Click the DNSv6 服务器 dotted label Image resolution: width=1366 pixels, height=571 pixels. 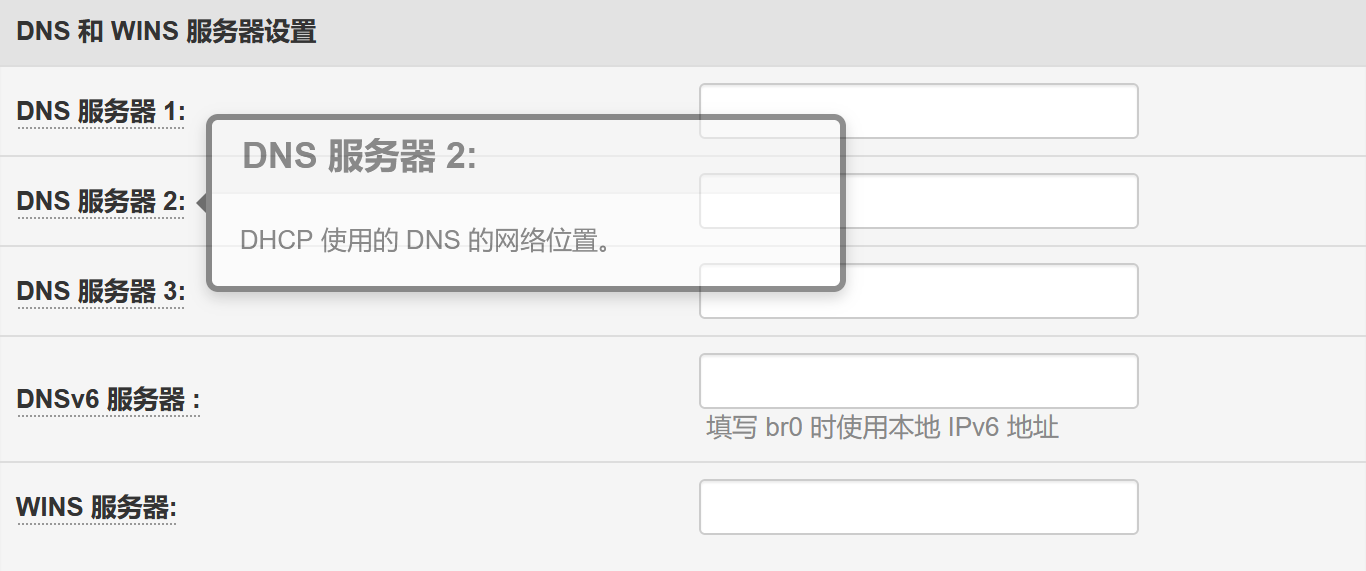pos(108,400)
